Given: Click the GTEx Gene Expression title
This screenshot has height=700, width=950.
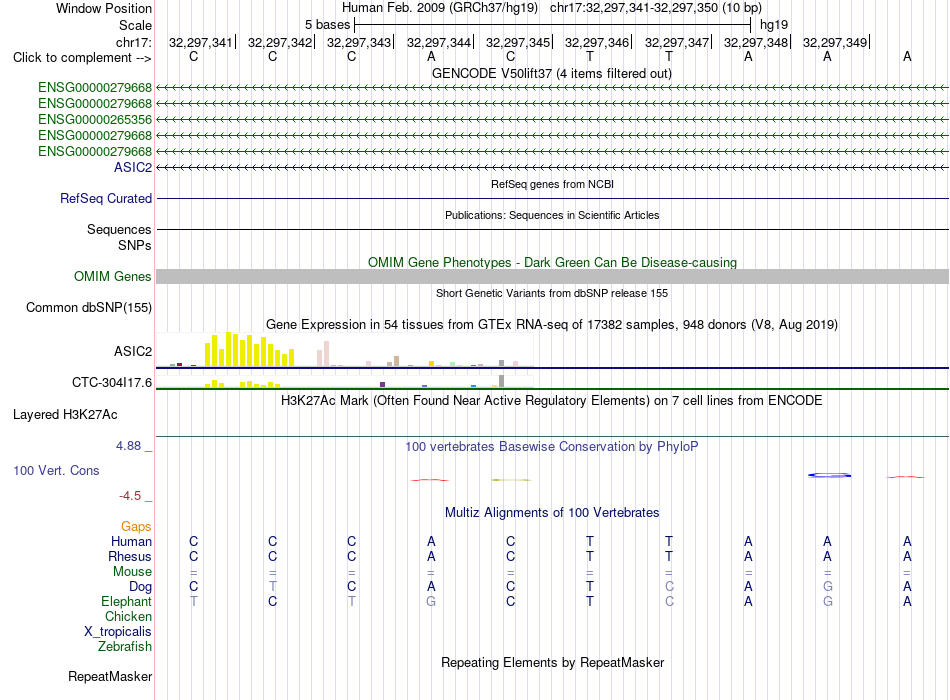Looking at the screenshot, I should click(x=552, y=324).
